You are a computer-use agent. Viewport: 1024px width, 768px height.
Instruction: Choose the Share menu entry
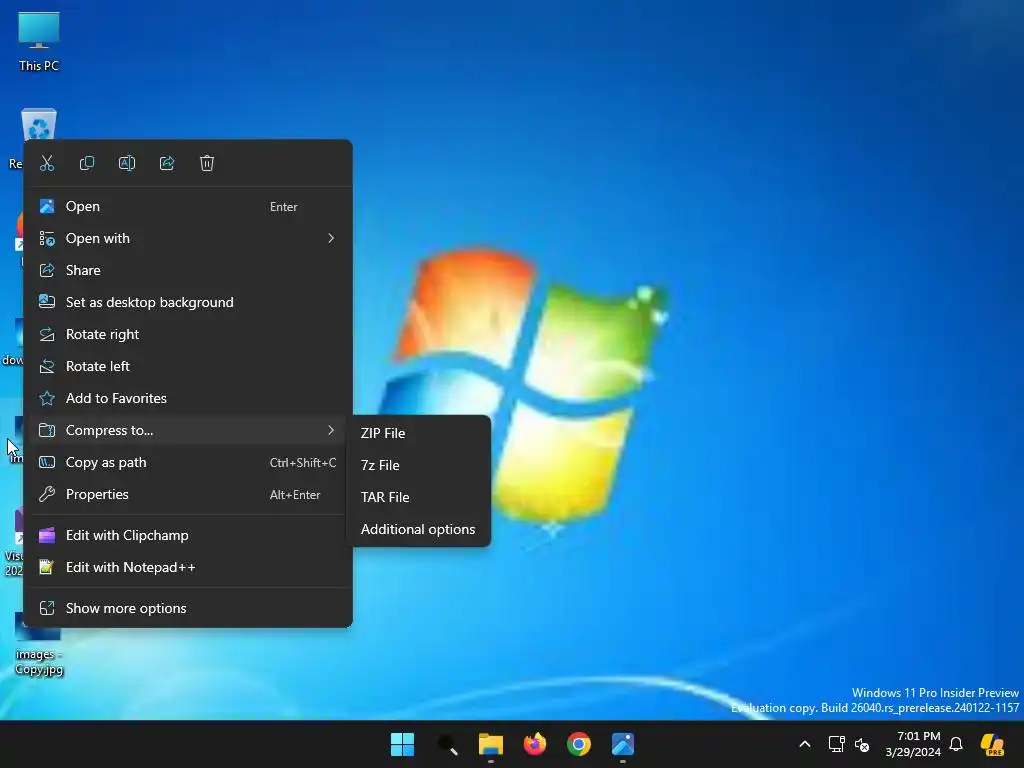click(x=188, y=270)
